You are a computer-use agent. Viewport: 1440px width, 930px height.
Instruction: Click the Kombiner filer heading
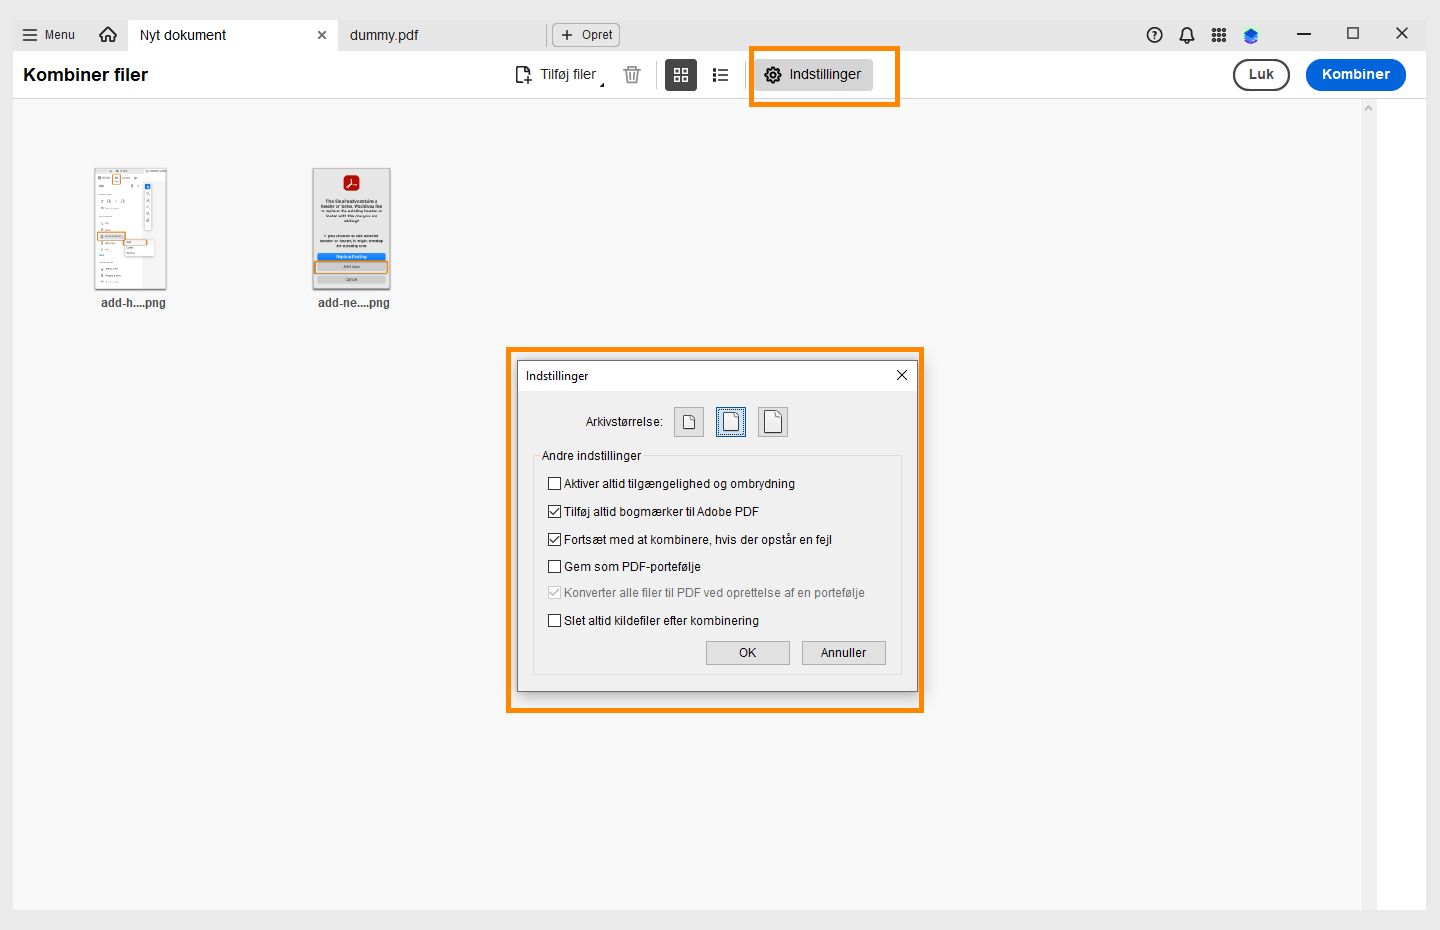point(86,75)
